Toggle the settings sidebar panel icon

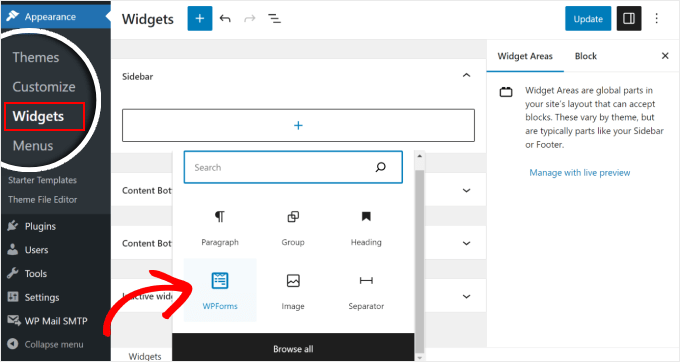pos(629,19)
